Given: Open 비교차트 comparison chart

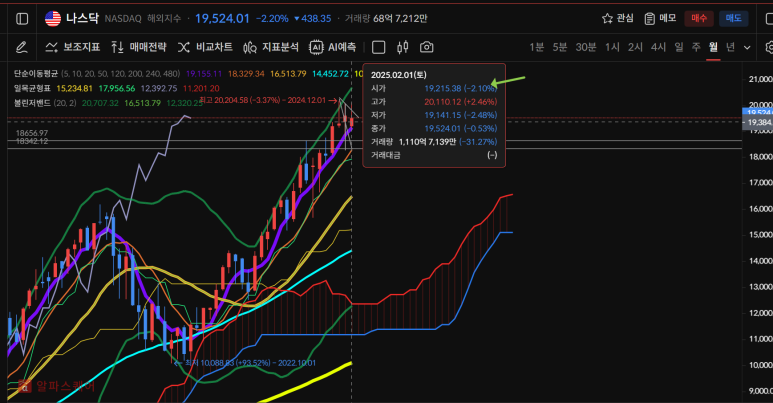Looking at the screenshot, I should click(205, 47).
